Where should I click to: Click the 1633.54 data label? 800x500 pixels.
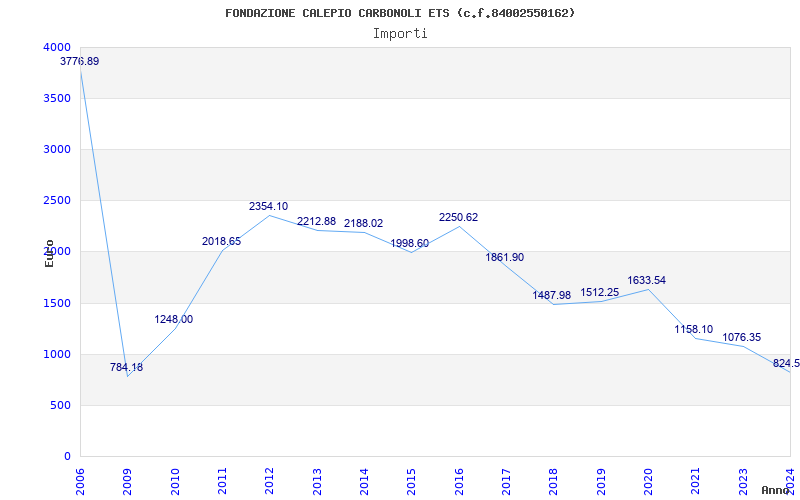(x=646, y=281)
